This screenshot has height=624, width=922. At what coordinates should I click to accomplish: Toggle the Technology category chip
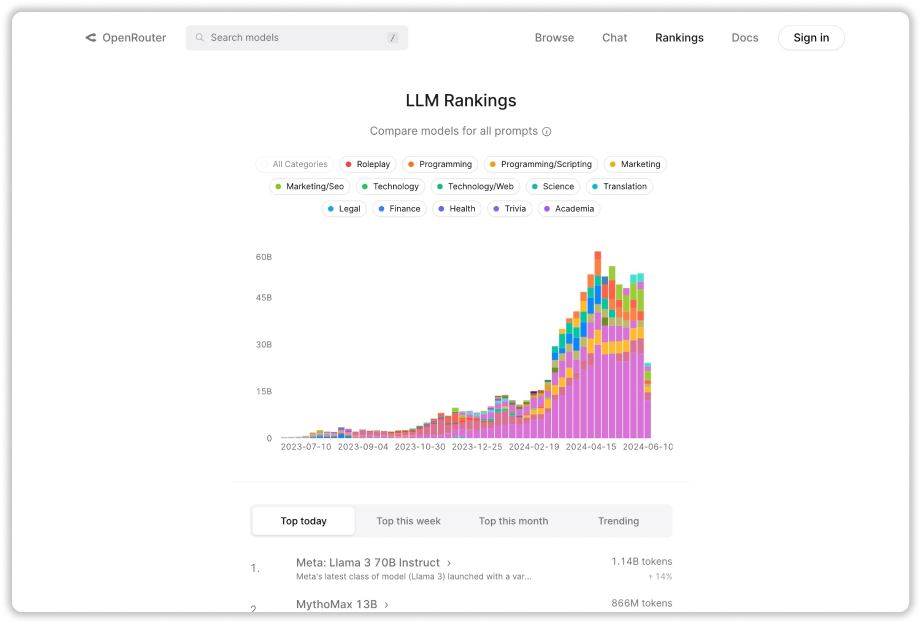pyautogui.click(x=390, y=186)
